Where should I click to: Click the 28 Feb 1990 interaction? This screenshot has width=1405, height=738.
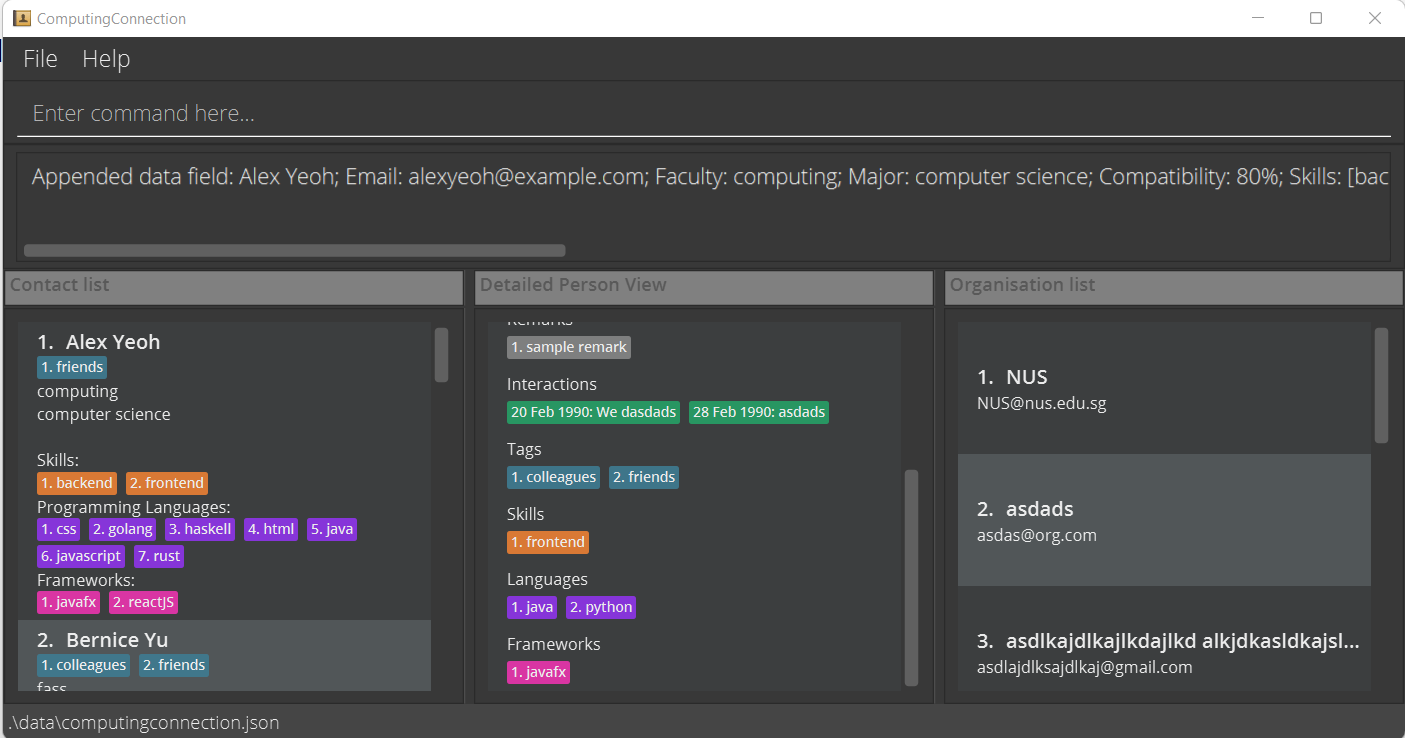pyautogui.click(x=758, y=412)
